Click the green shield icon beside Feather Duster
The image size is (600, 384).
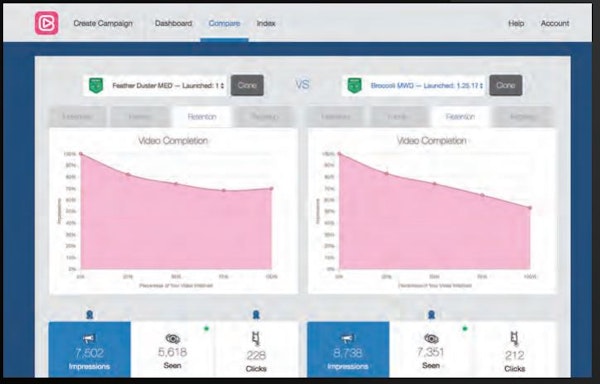tap(96, 86)
